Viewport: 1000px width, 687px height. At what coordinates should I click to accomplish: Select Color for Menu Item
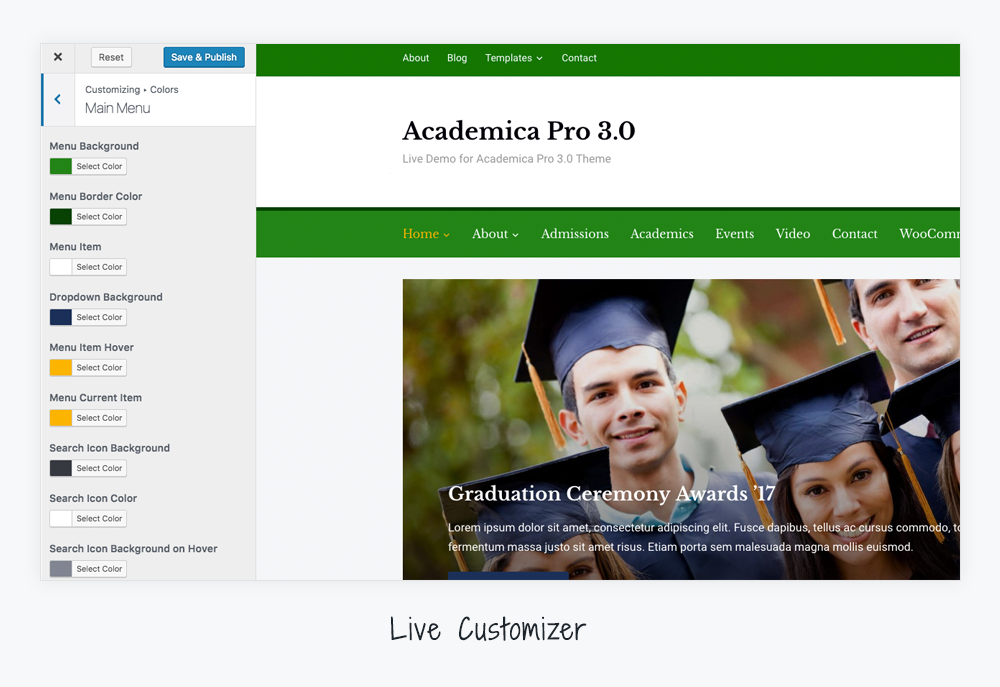click(x=99, y=267)
